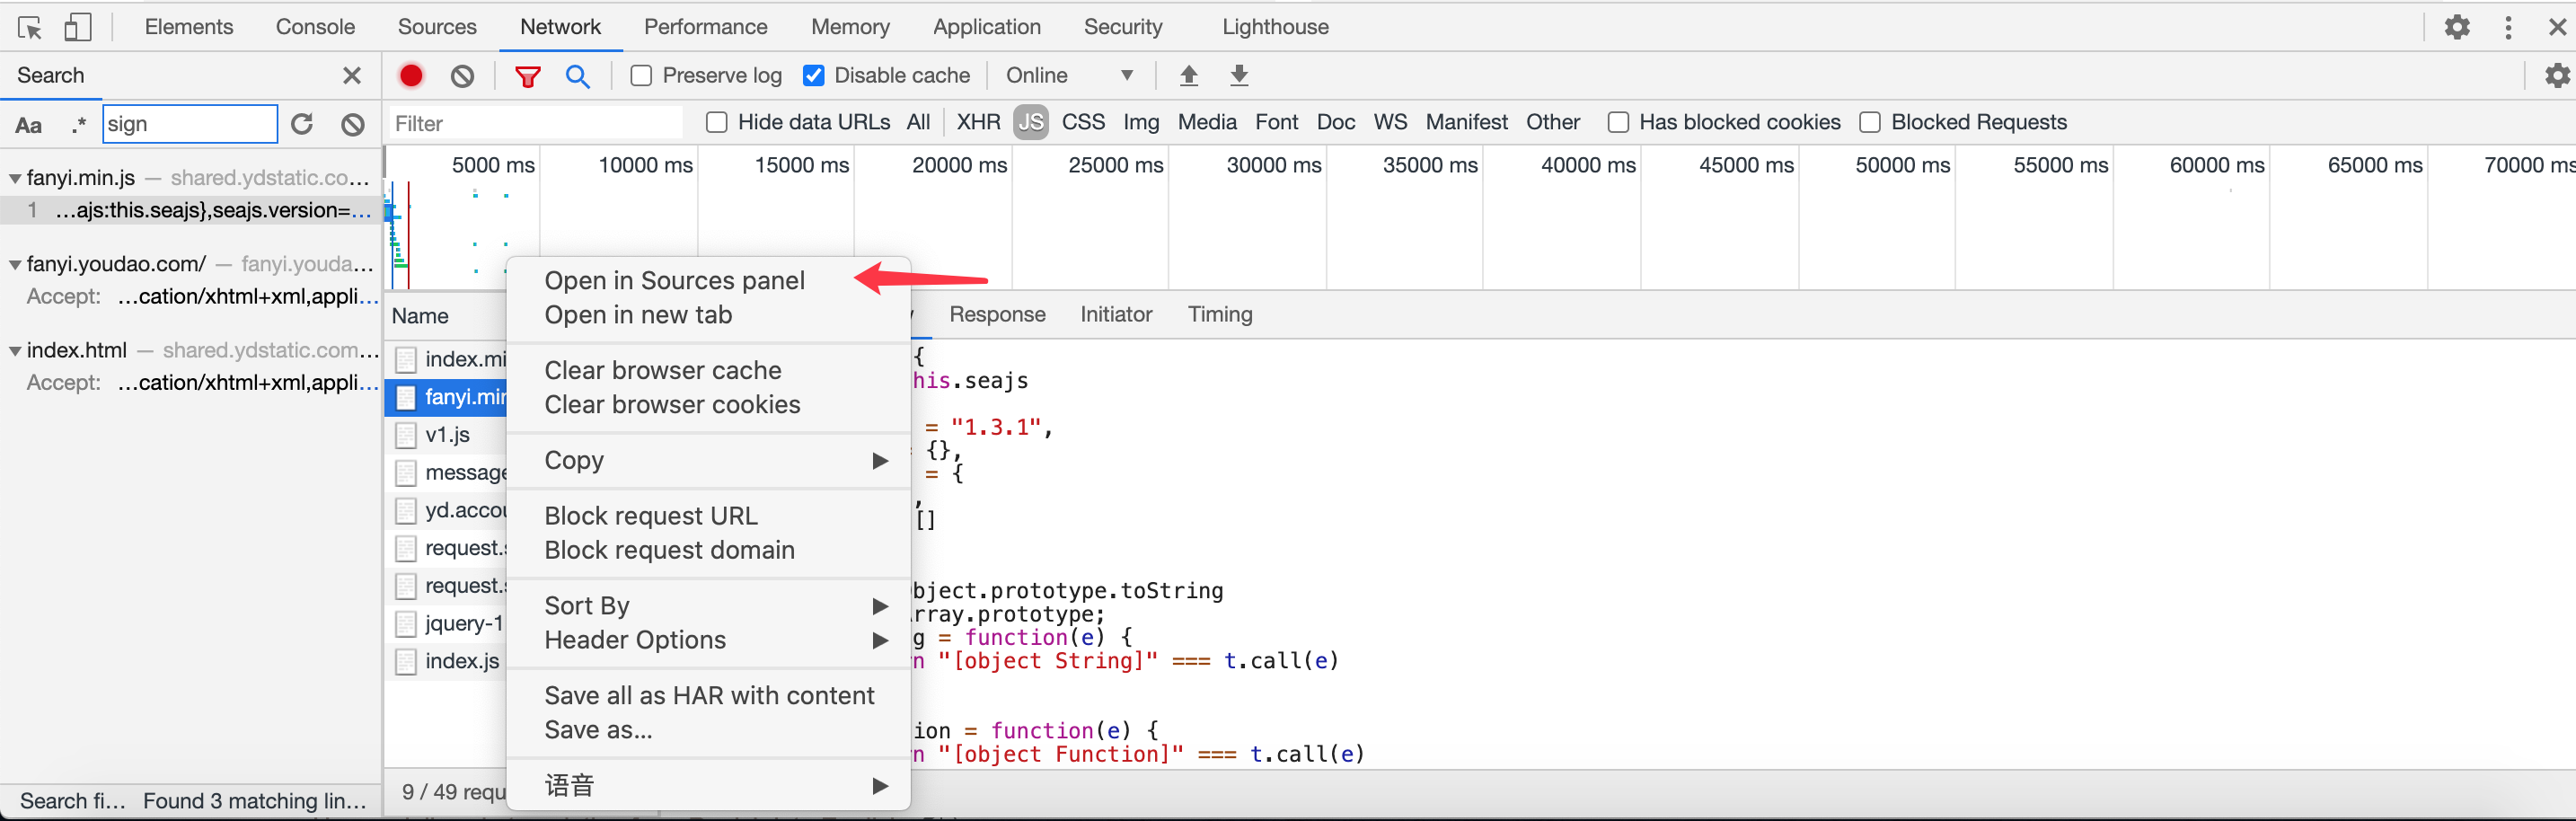Expand the Header Options submenu
This screenshot has height=821, width=2576.
point(708,640)
